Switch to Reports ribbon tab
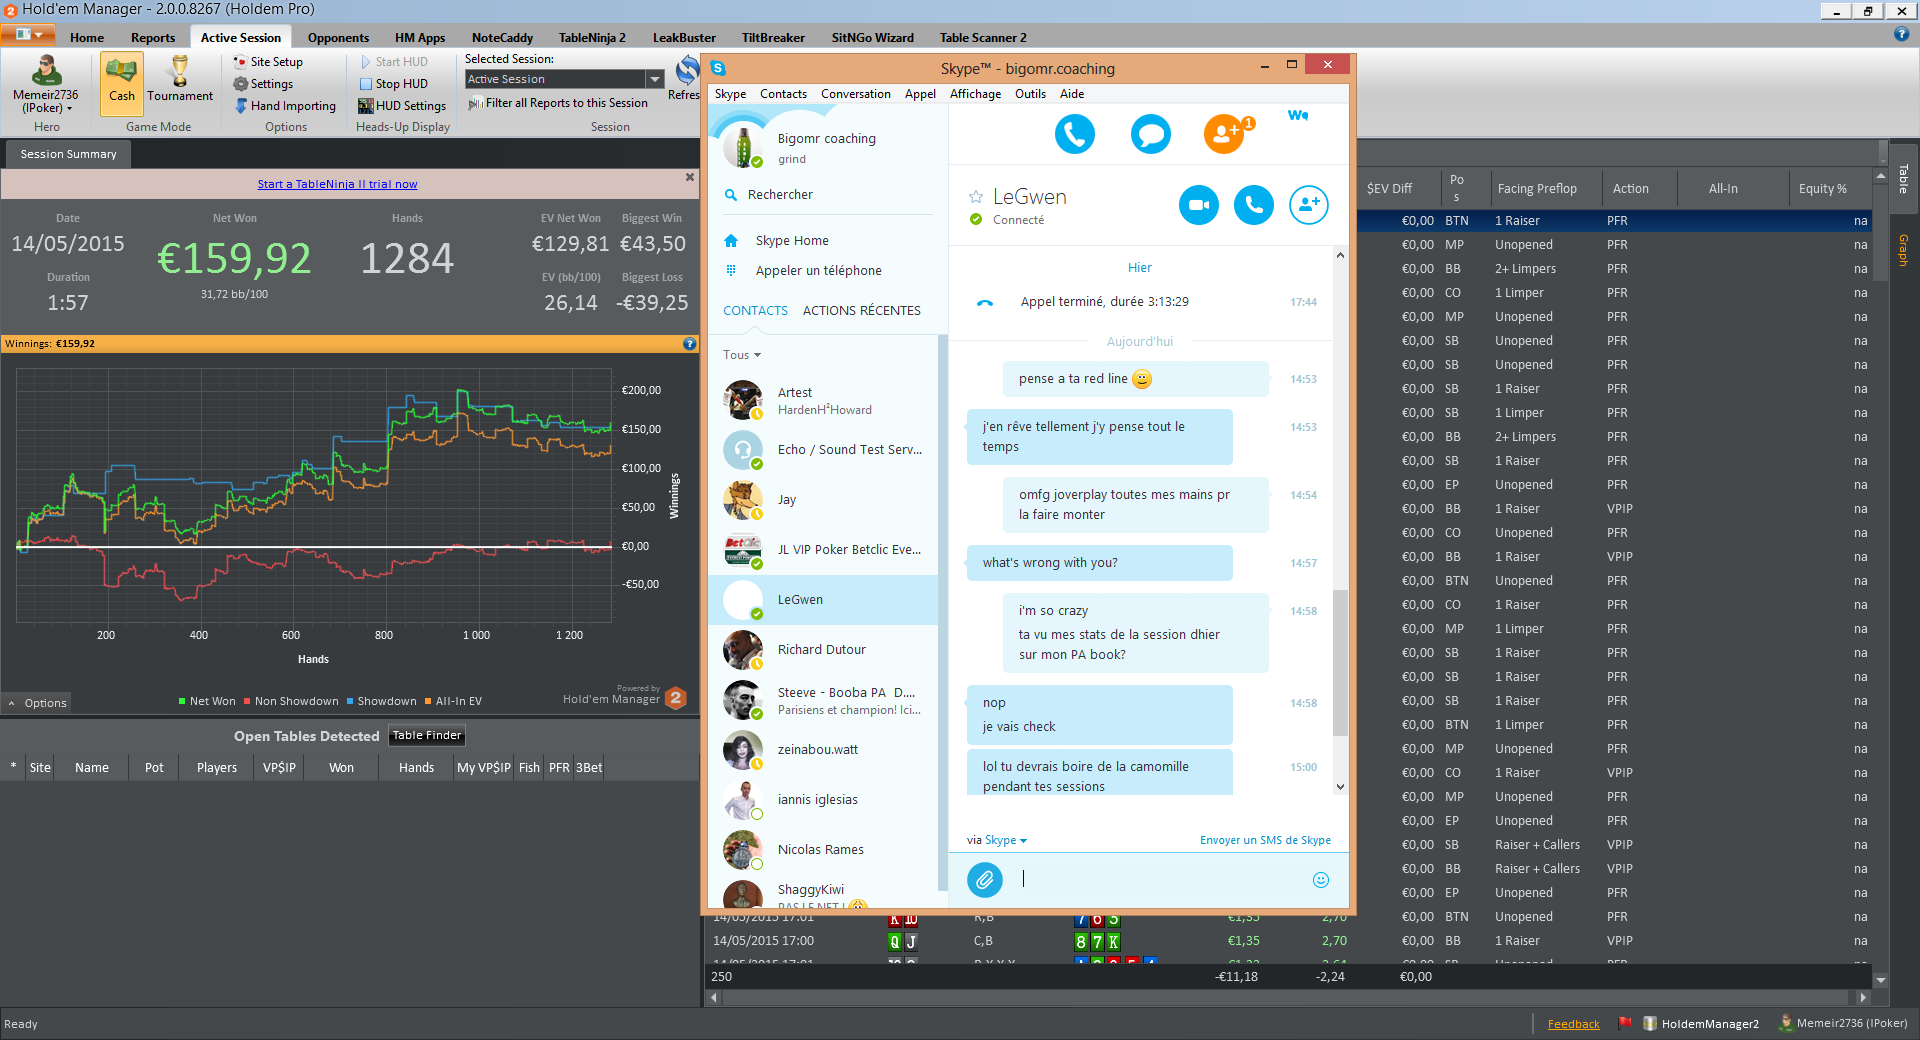 [x=153, y=38]
